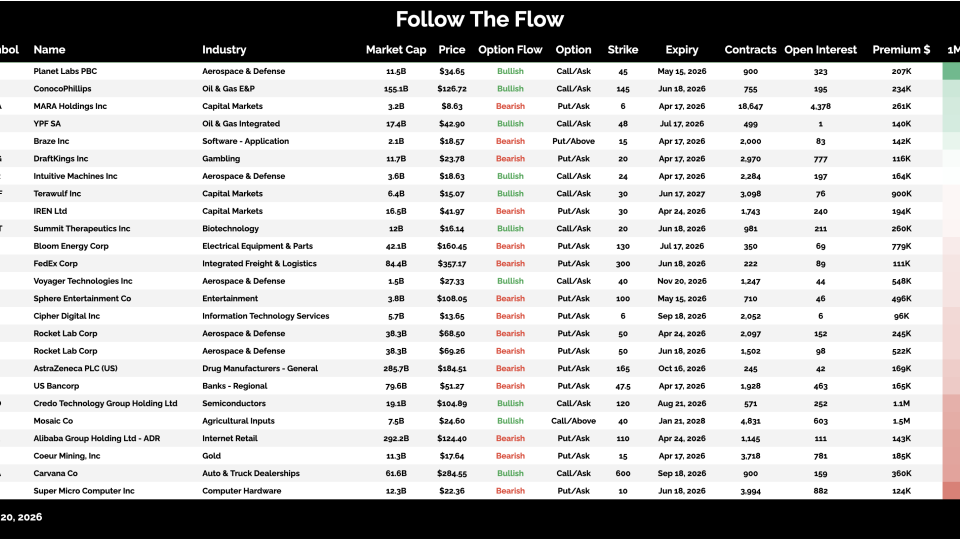Click the MARA Holdings Inc name
The width and height of the screenshot is (960, 540).
[x=70, y=106]
